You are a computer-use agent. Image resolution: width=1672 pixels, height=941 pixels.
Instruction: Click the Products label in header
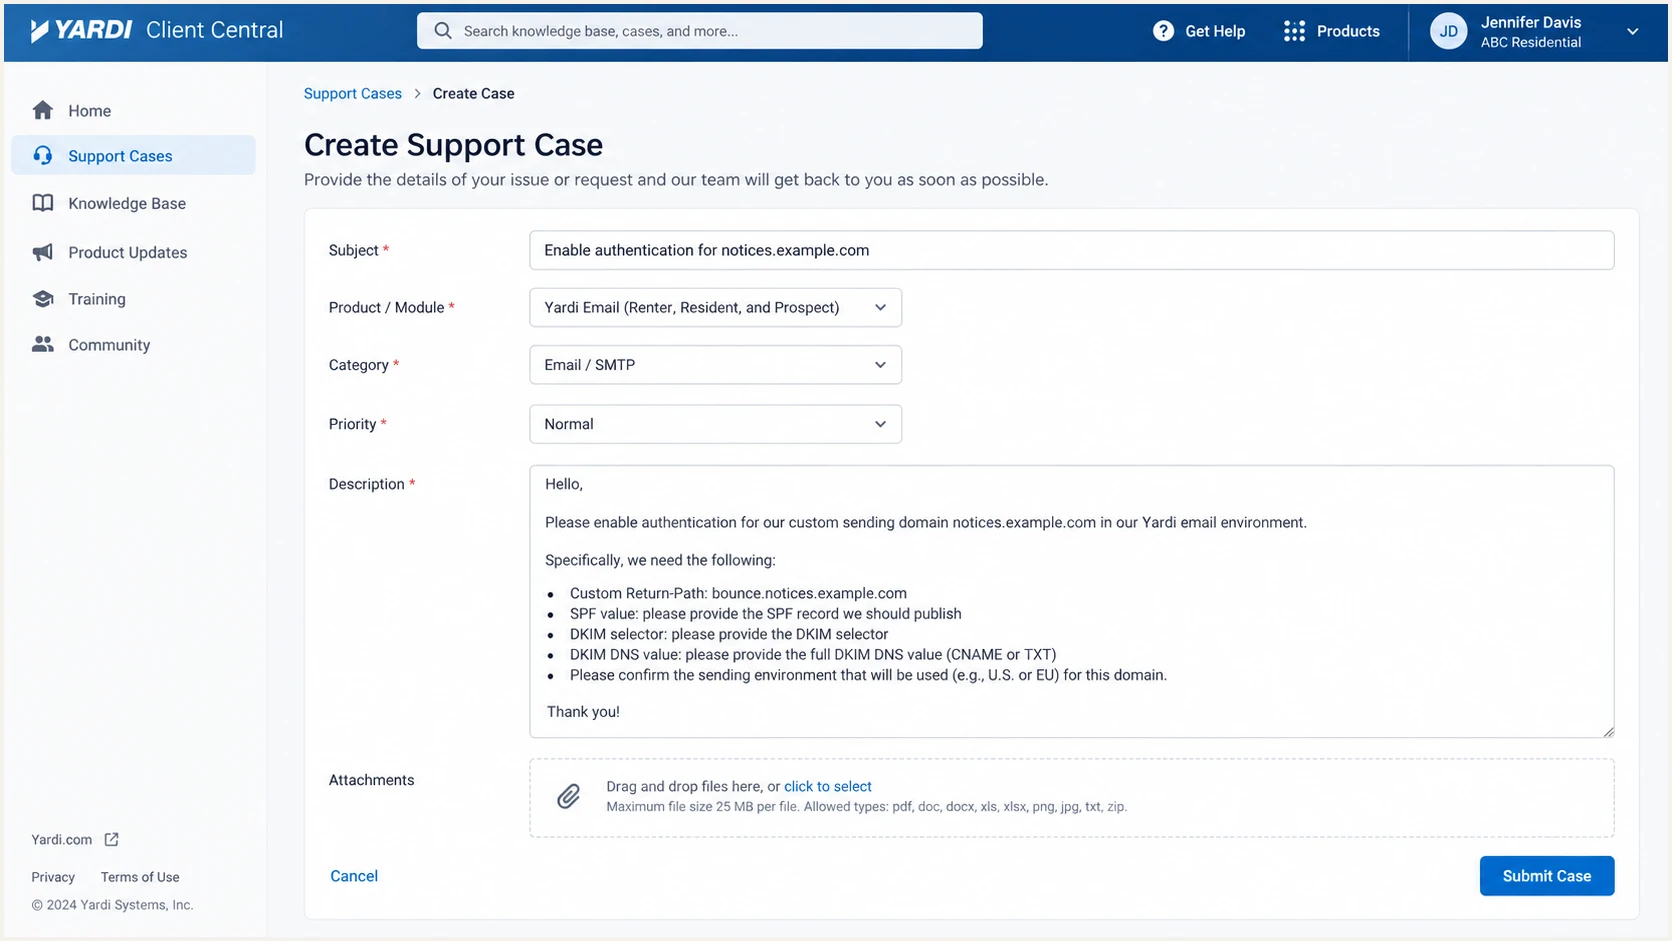click(x=1348, y=31)
